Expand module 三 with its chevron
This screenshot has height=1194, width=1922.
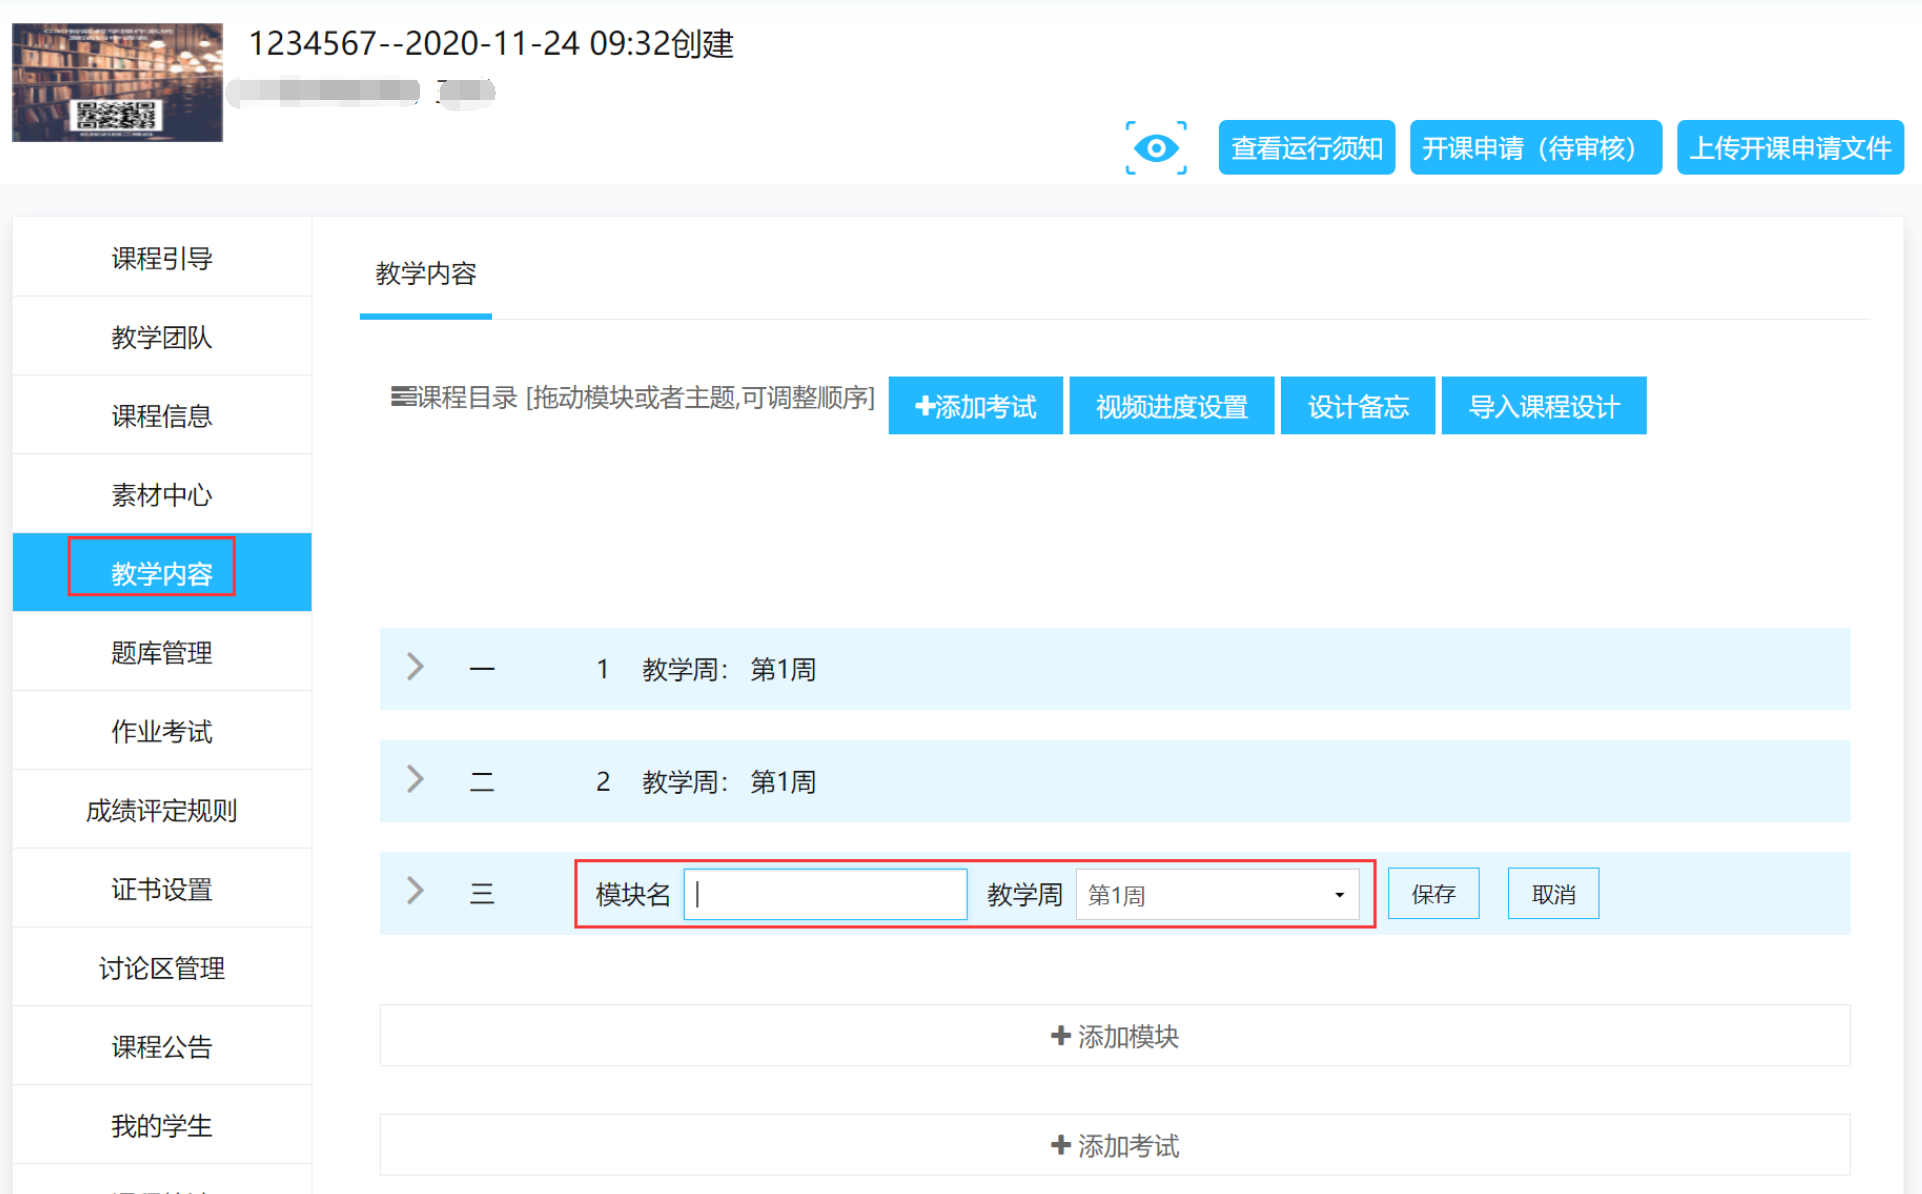pyautogui.click(x=416, y=891)
